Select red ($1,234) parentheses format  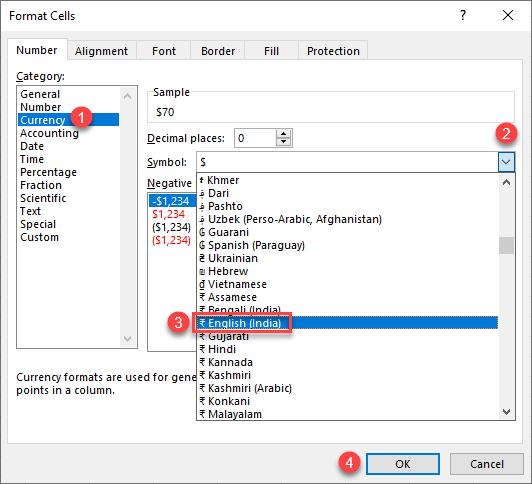tap(172, 240)
